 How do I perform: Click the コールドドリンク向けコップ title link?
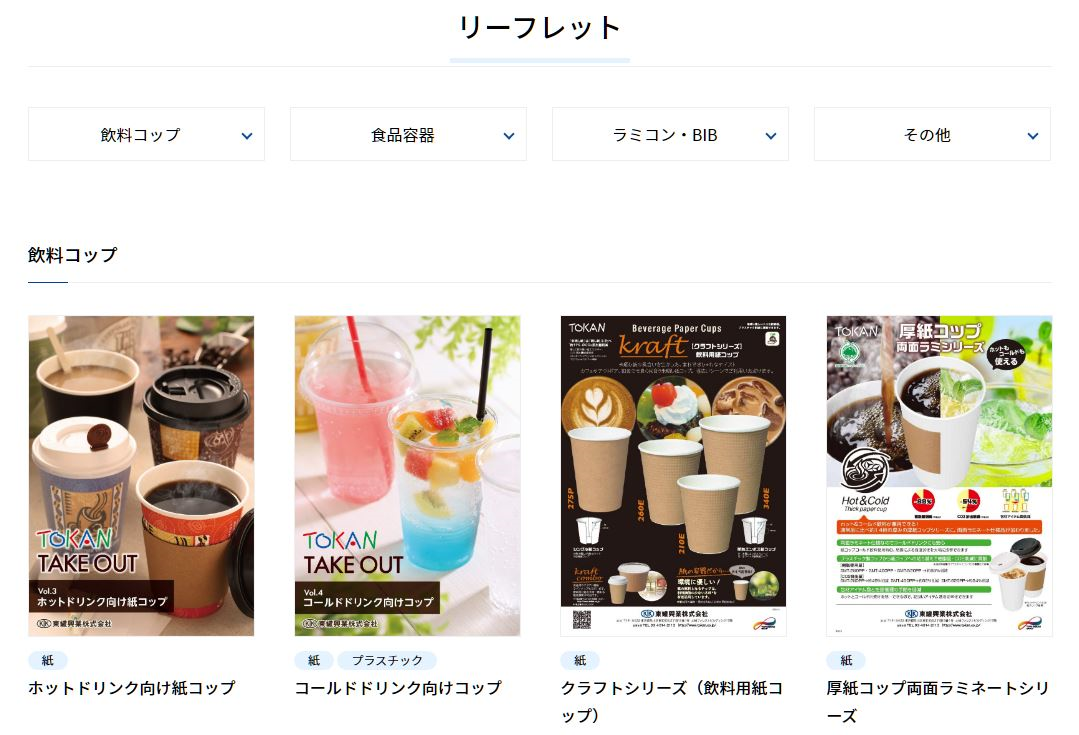tap(398, 688)
